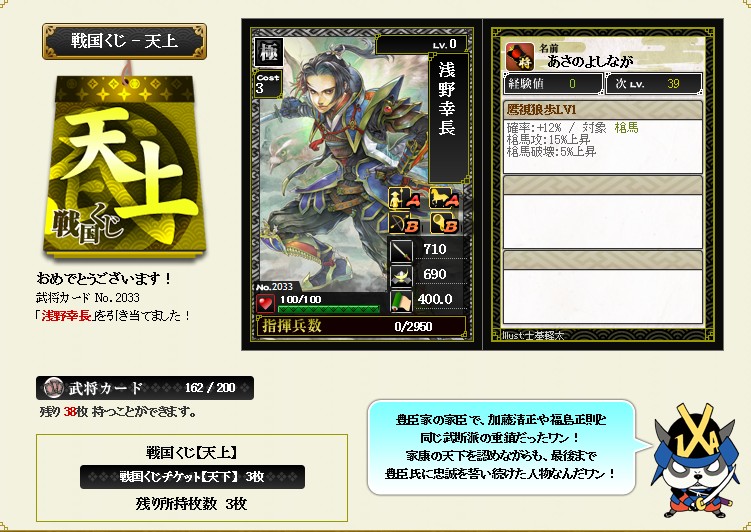Click the red 浅野幸長 name link

(x=66, y=316)
